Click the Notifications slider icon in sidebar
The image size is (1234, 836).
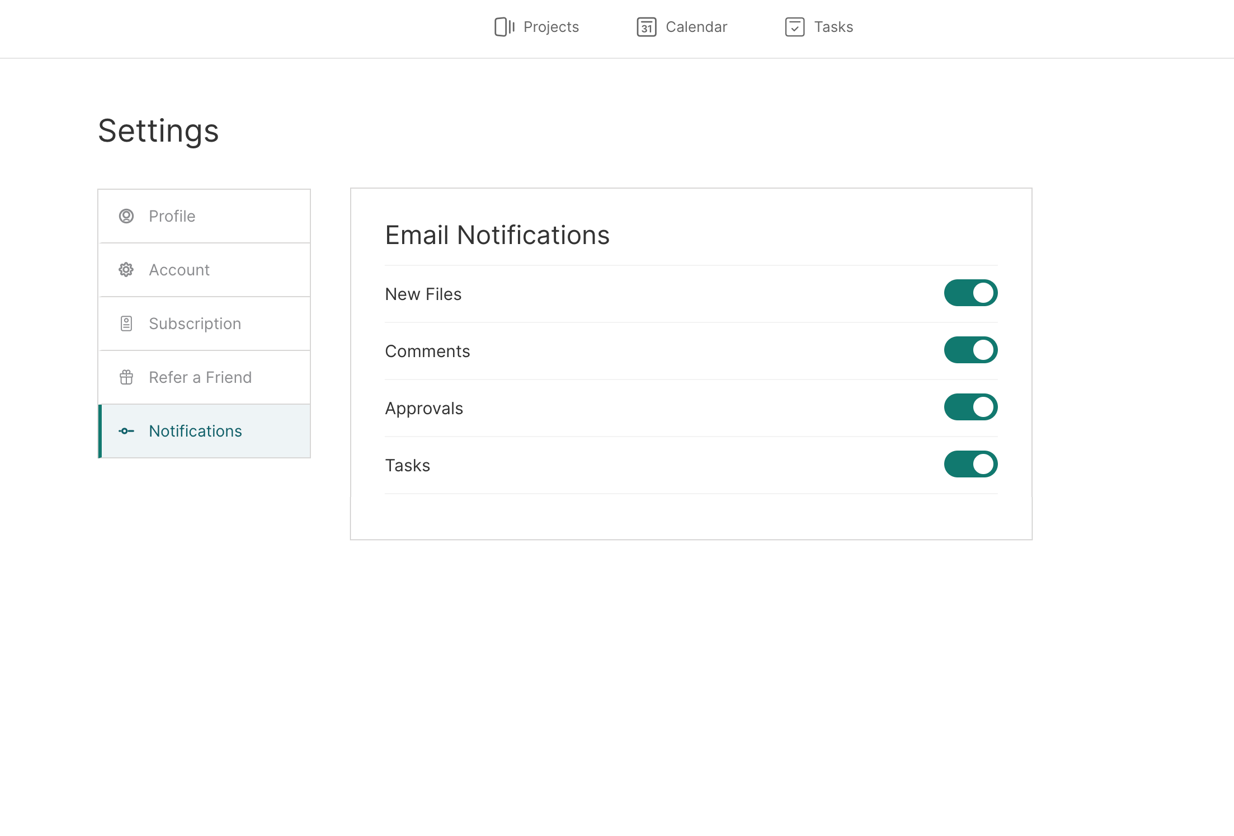126,431
